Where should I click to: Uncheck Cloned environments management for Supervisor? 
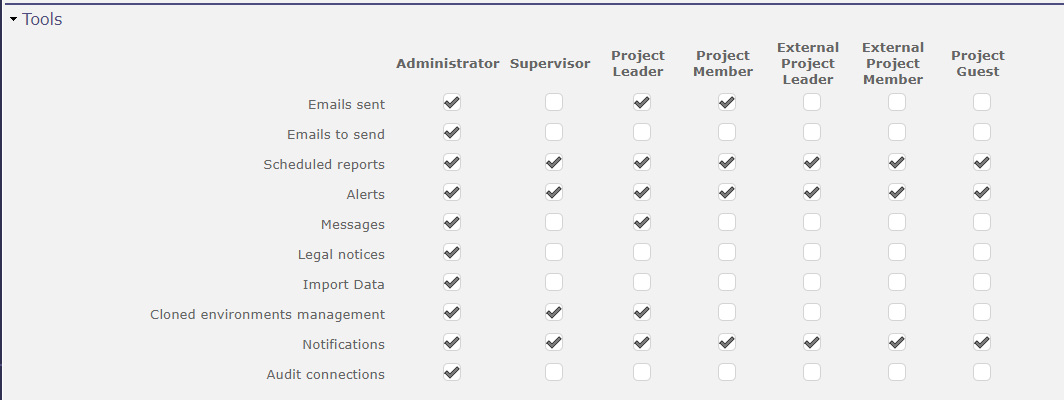pos(554,313)
